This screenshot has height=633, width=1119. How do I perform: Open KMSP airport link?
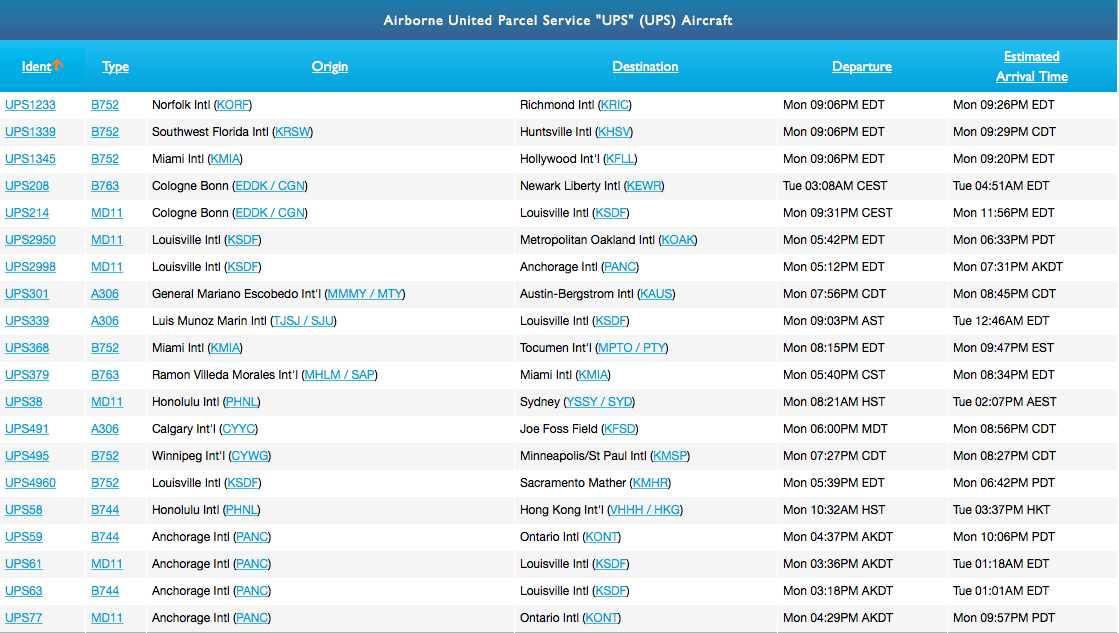point(669,456)
